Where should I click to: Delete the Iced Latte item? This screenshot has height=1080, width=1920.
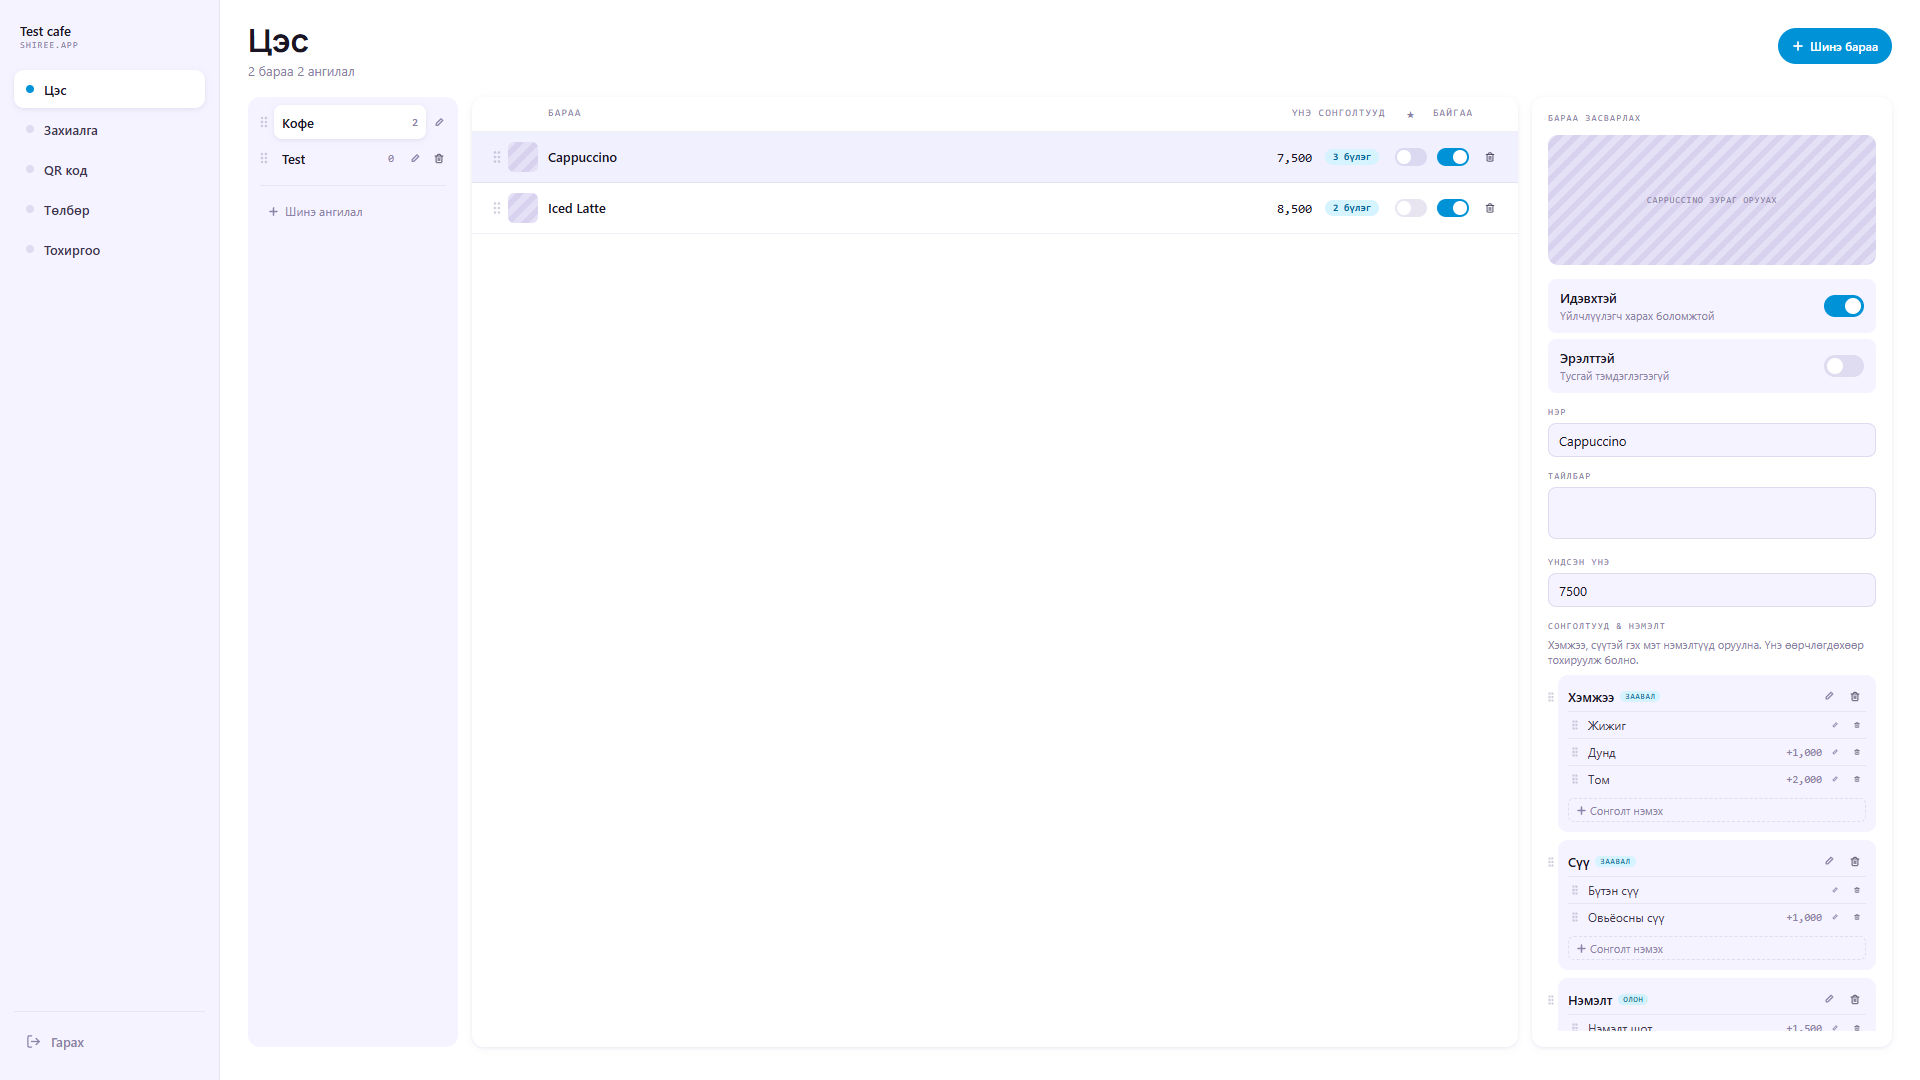point(1490,208)
